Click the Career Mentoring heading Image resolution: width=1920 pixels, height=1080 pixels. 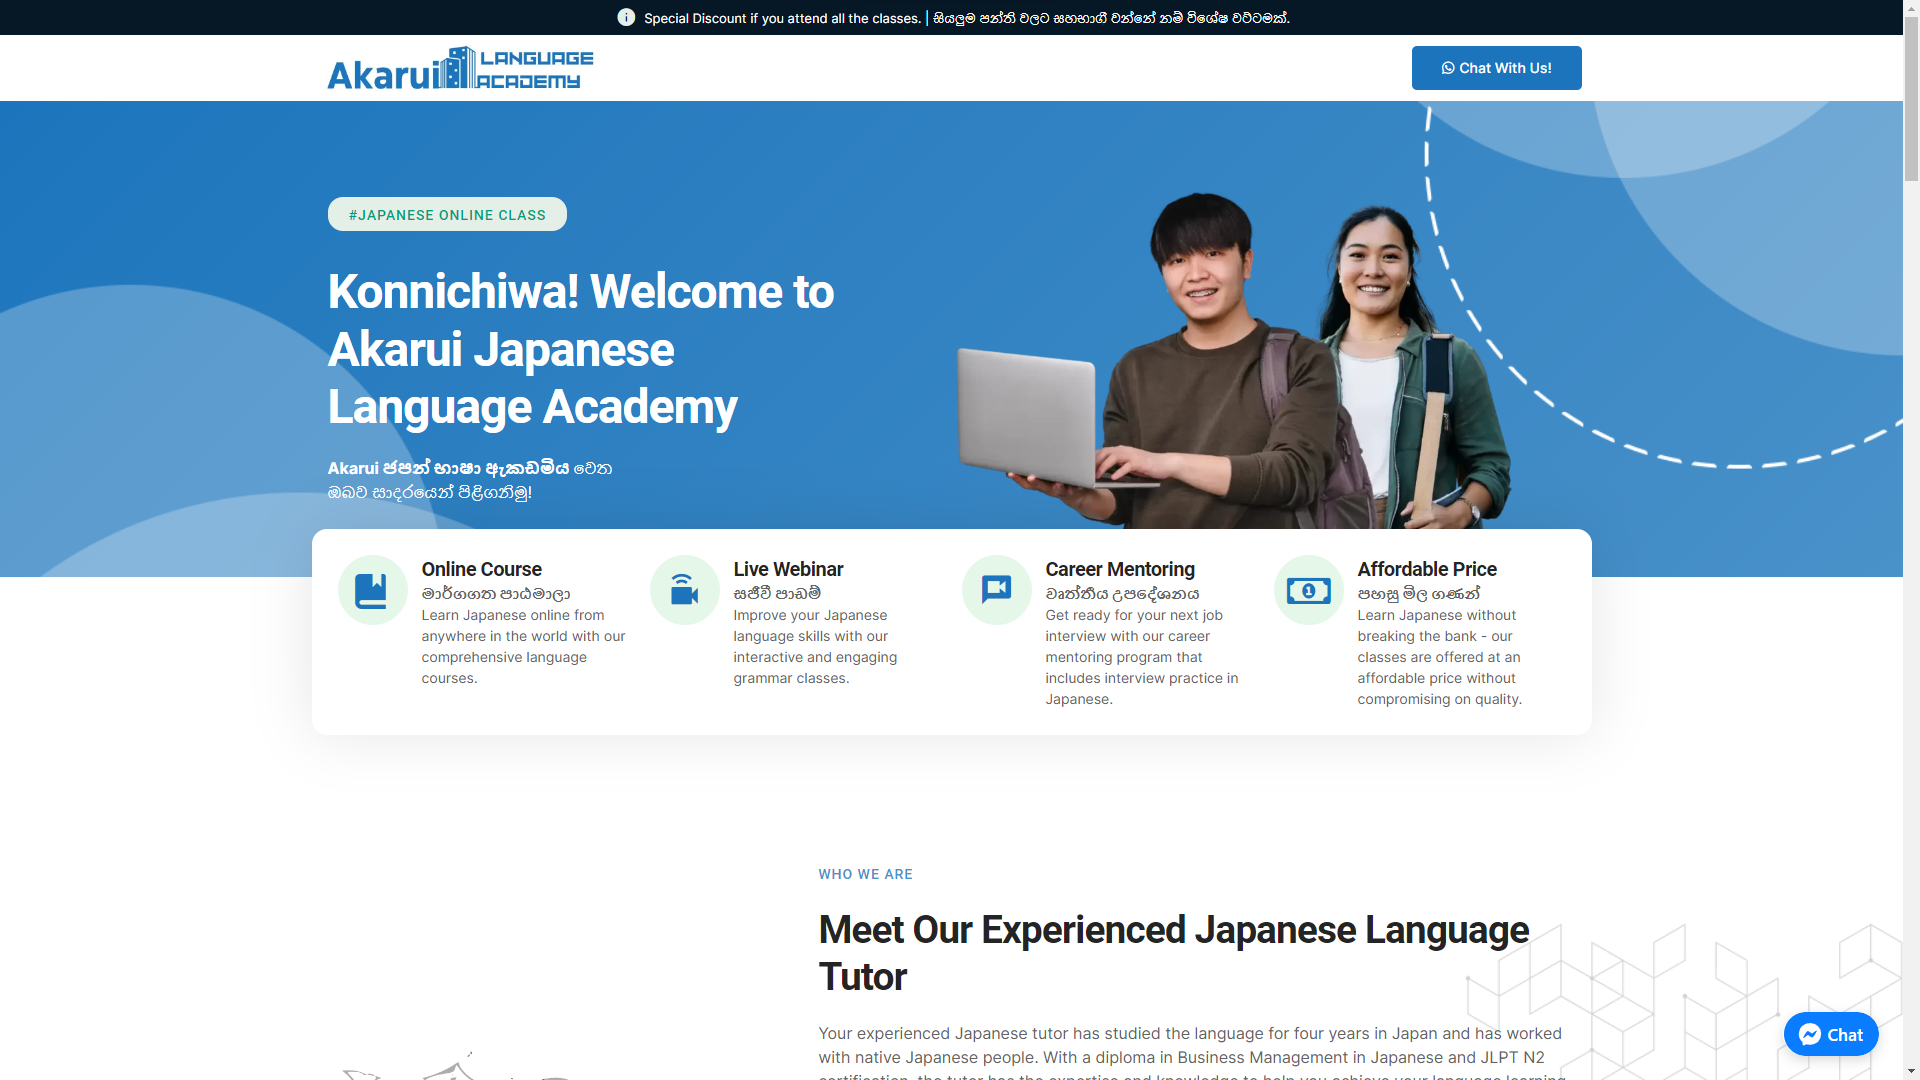[x=1119, y=569]
